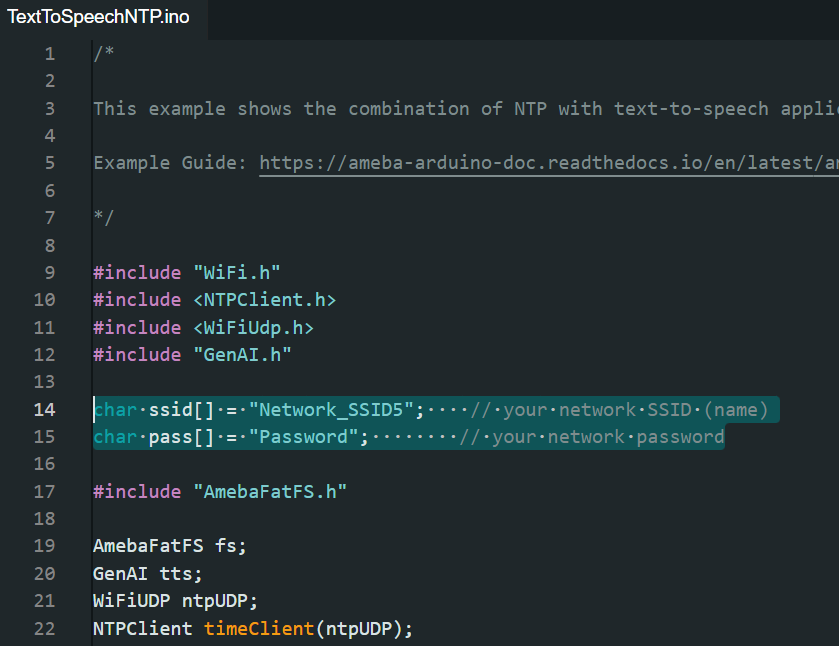Click the word ssid on line 14
This screenshot has width=839, height=646.
point(170,410)
